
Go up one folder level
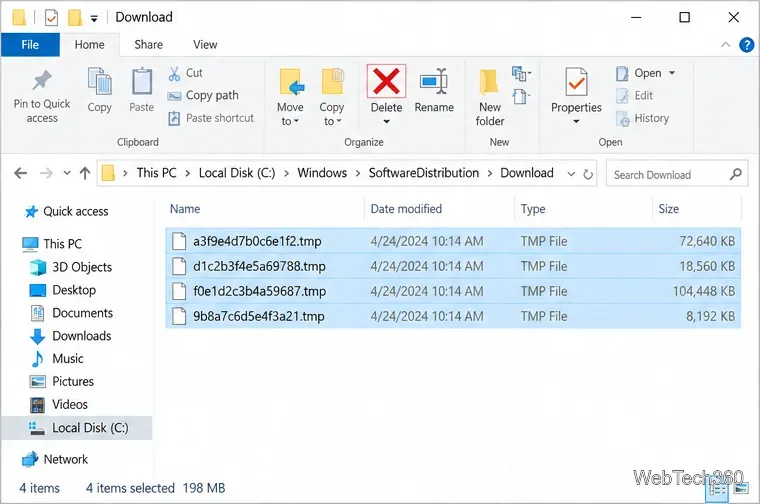(x=85, y=173)
